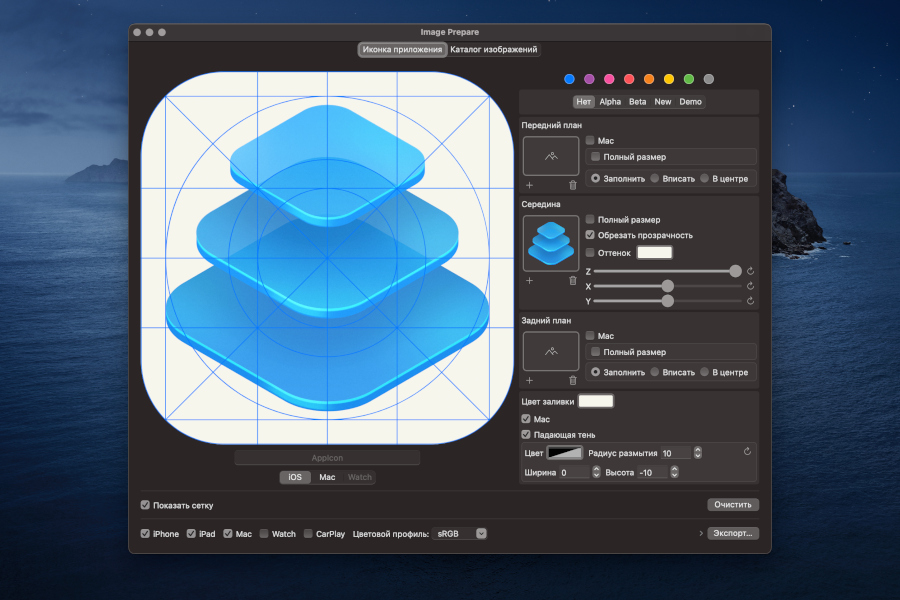Switch to Каталог изображений tab

coord(494,49)
